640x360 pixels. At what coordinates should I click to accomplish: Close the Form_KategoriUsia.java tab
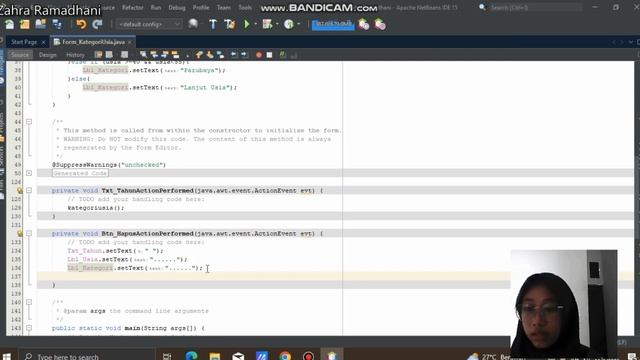point(130,42)
